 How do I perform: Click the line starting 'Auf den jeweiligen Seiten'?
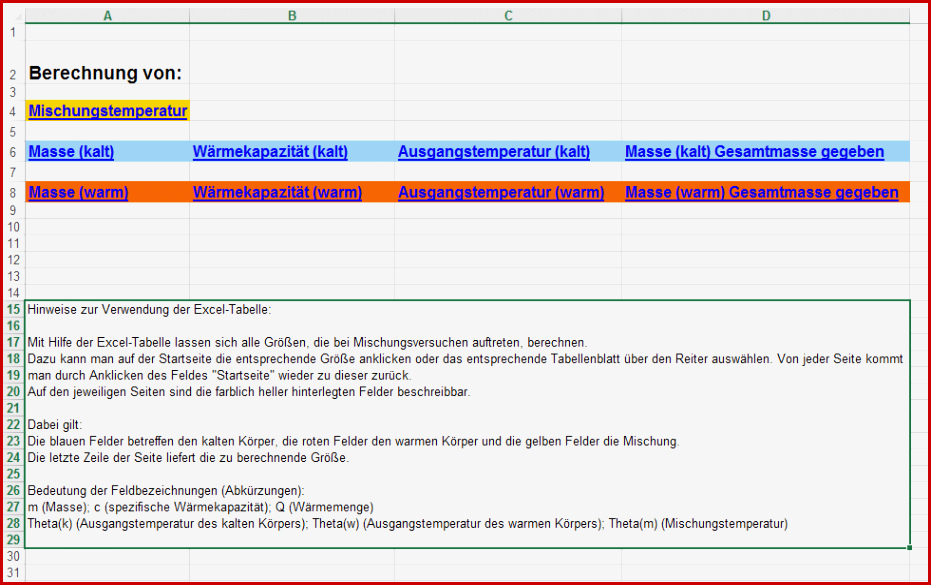click(x=249, y=392)
